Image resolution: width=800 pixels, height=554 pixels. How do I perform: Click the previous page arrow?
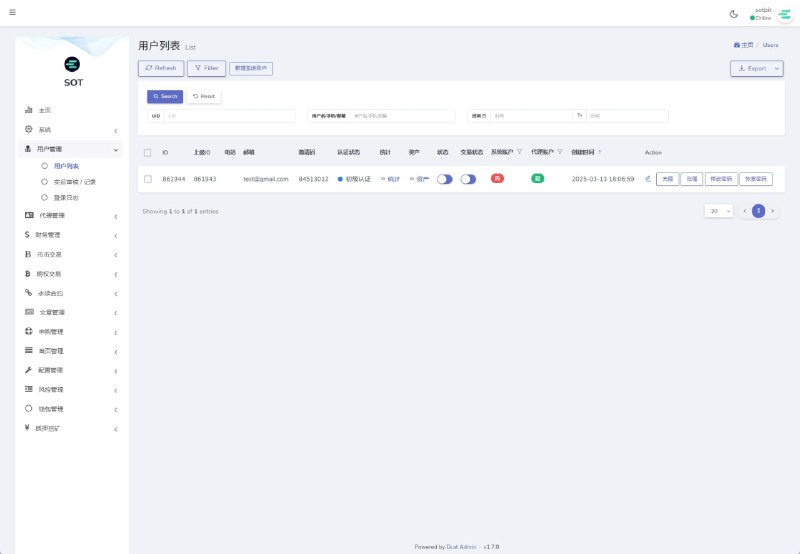click(744, 211)
